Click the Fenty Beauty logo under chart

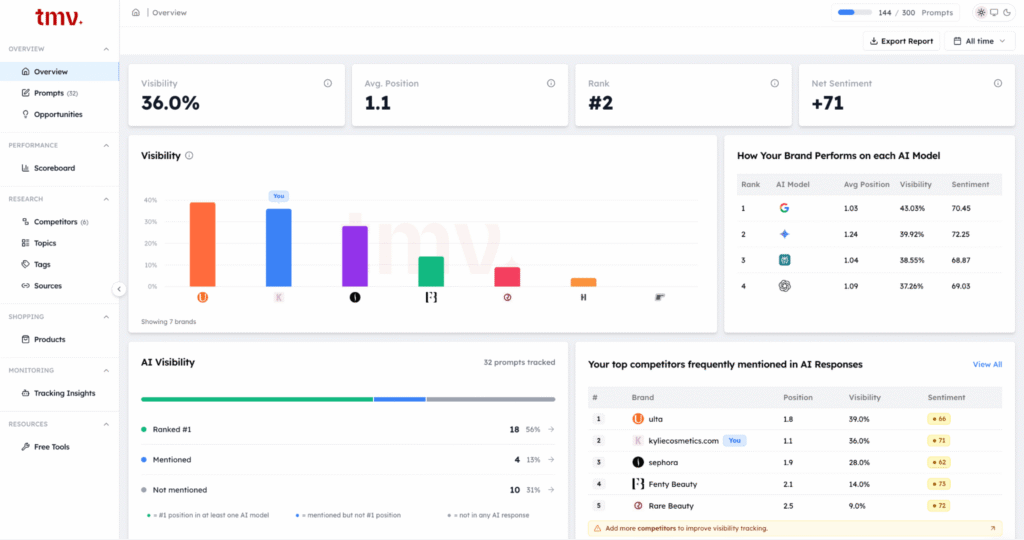tap(431, 297)
